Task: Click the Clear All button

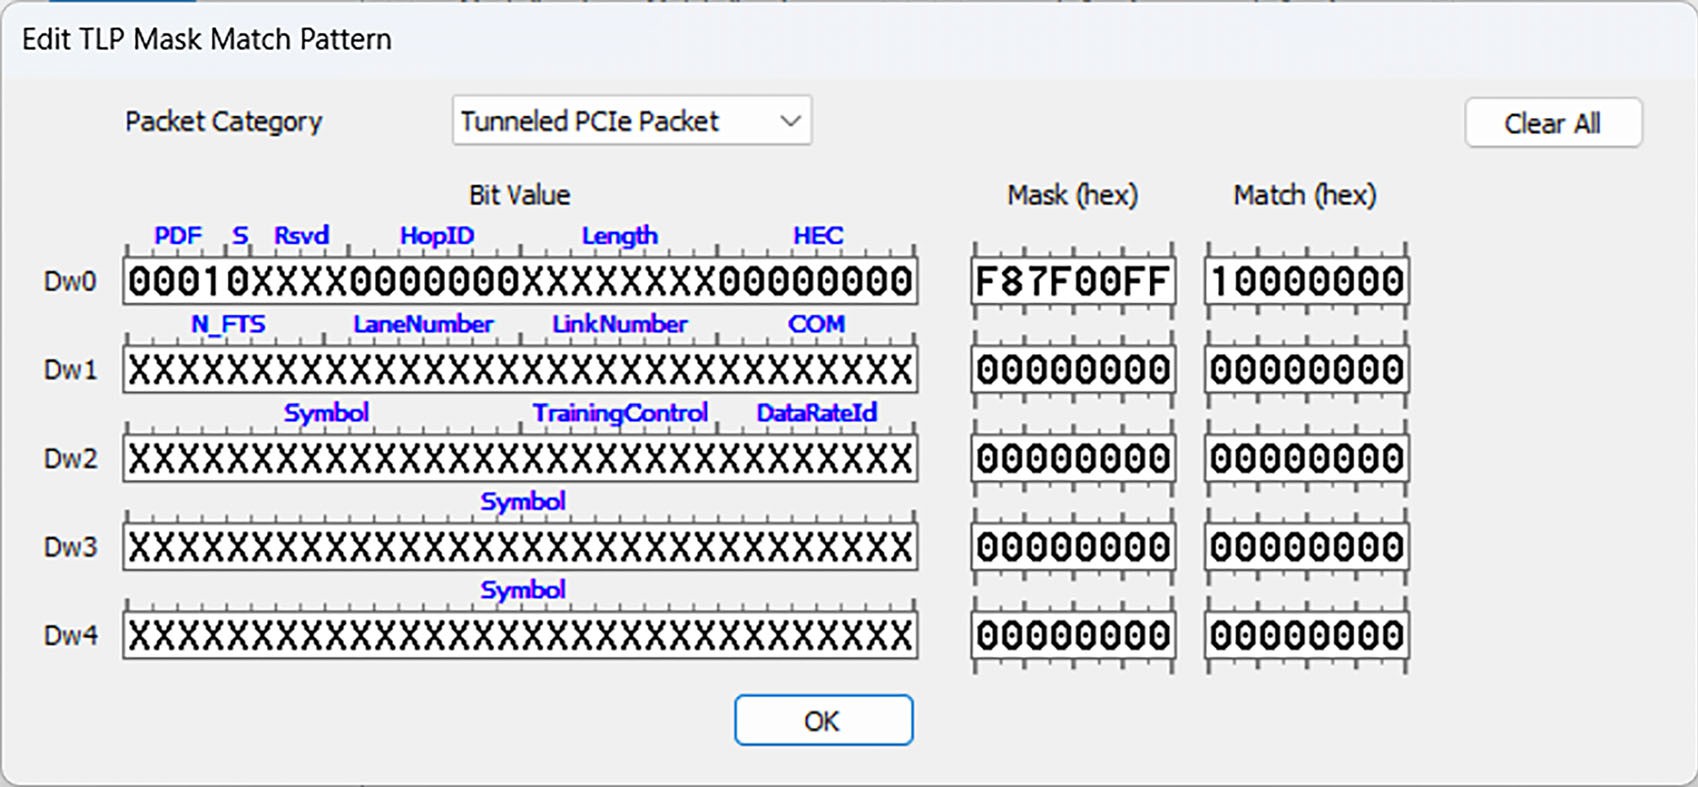Action: pos(1552,123)
